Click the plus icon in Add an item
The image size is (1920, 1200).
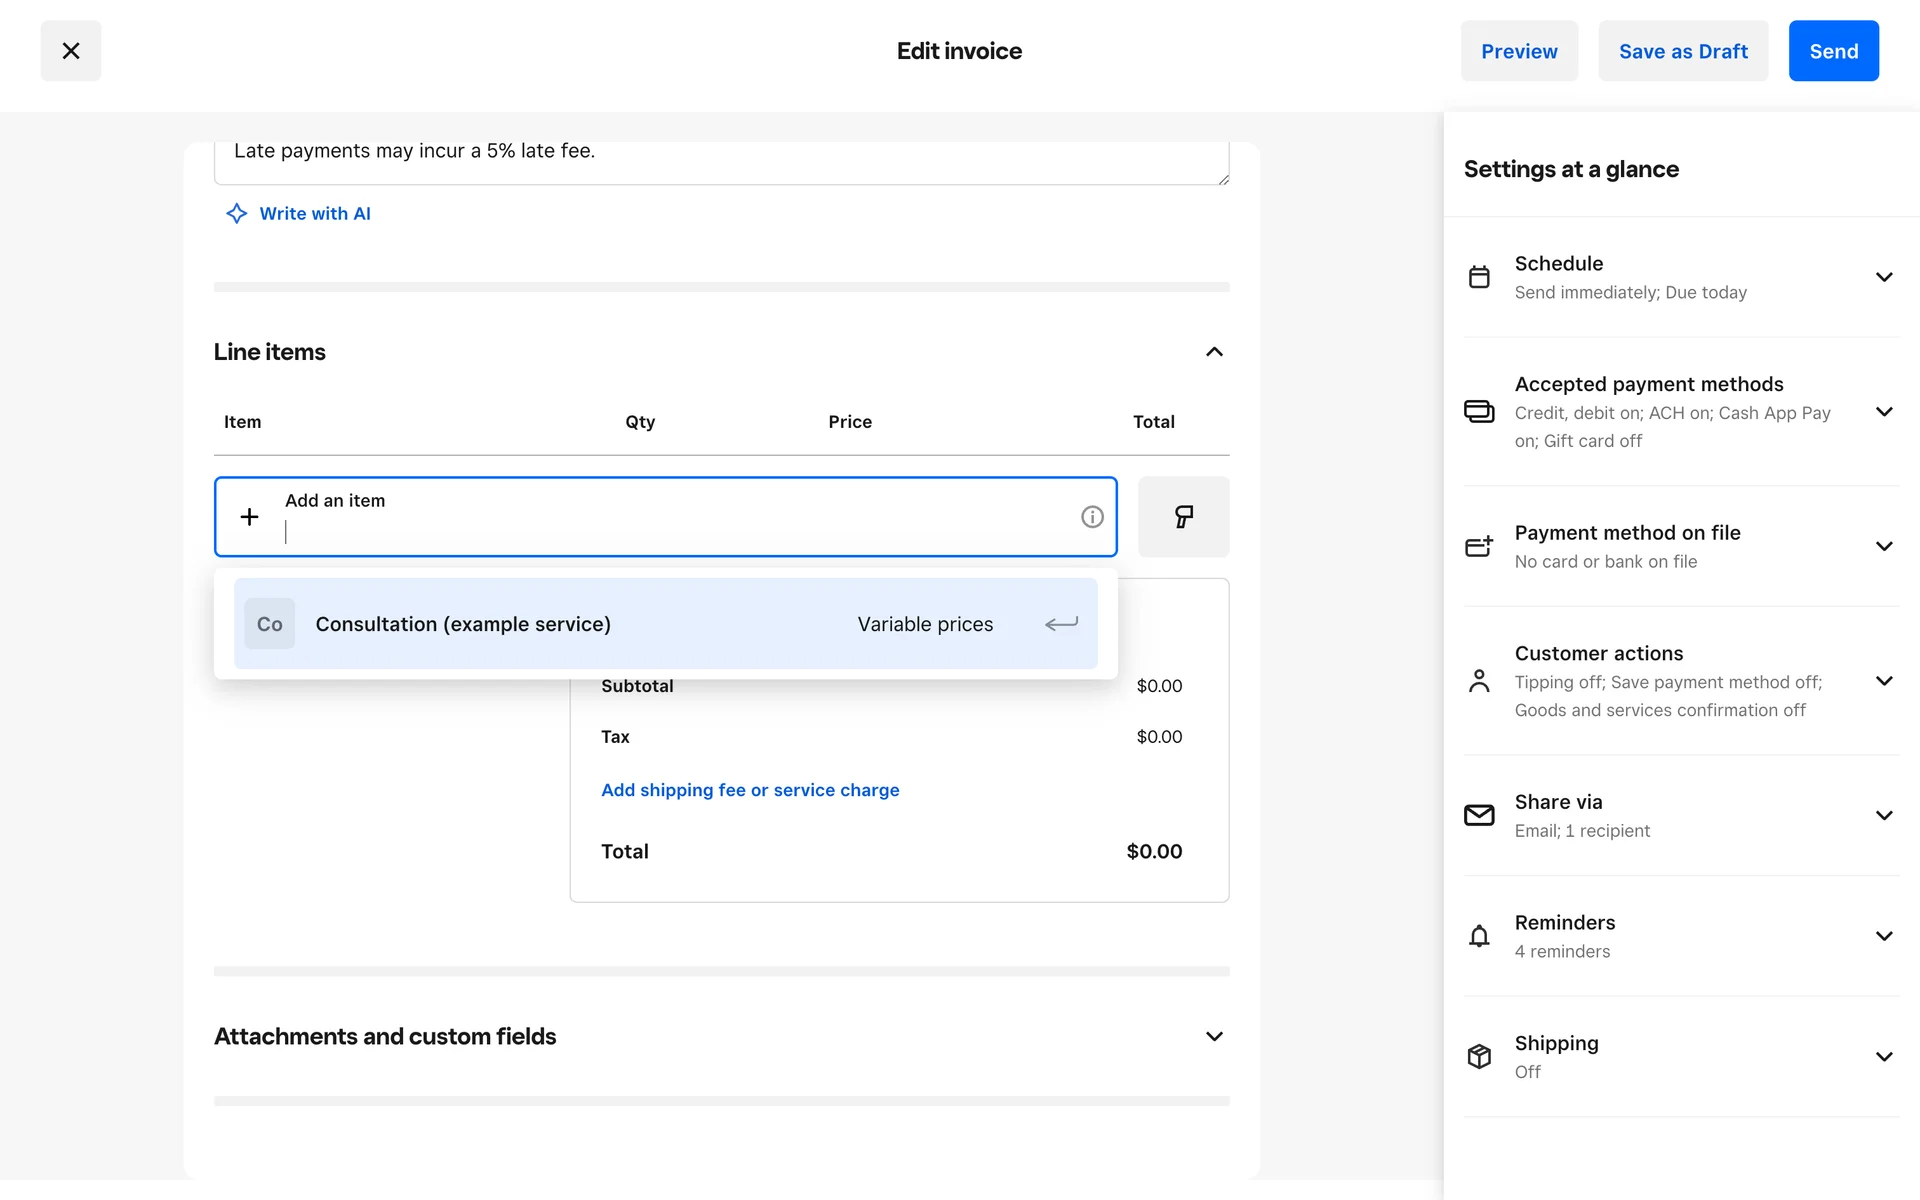pos(250,517)
